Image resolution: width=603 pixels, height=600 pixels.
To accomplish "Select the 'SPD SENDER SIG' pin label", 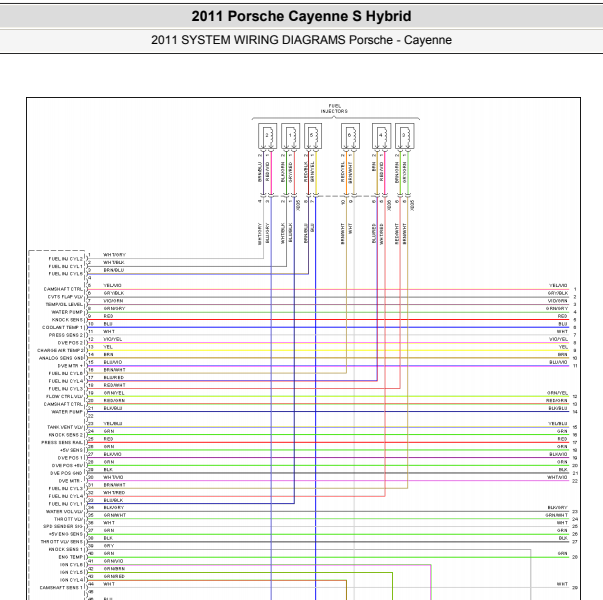I will (x=63, y=526).
